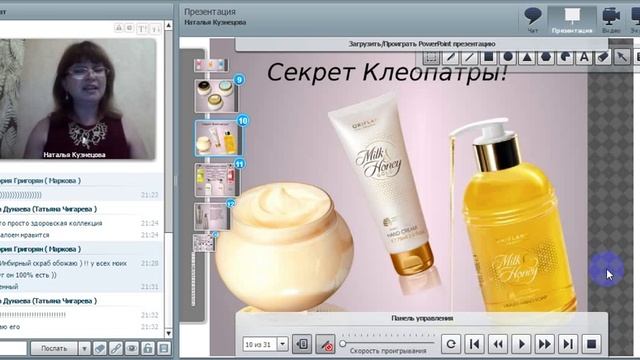Click the chat message 'Имбирный скраб обожаю'
The width and height of the screenshot is (640, 360).
[x=63, y=263]
